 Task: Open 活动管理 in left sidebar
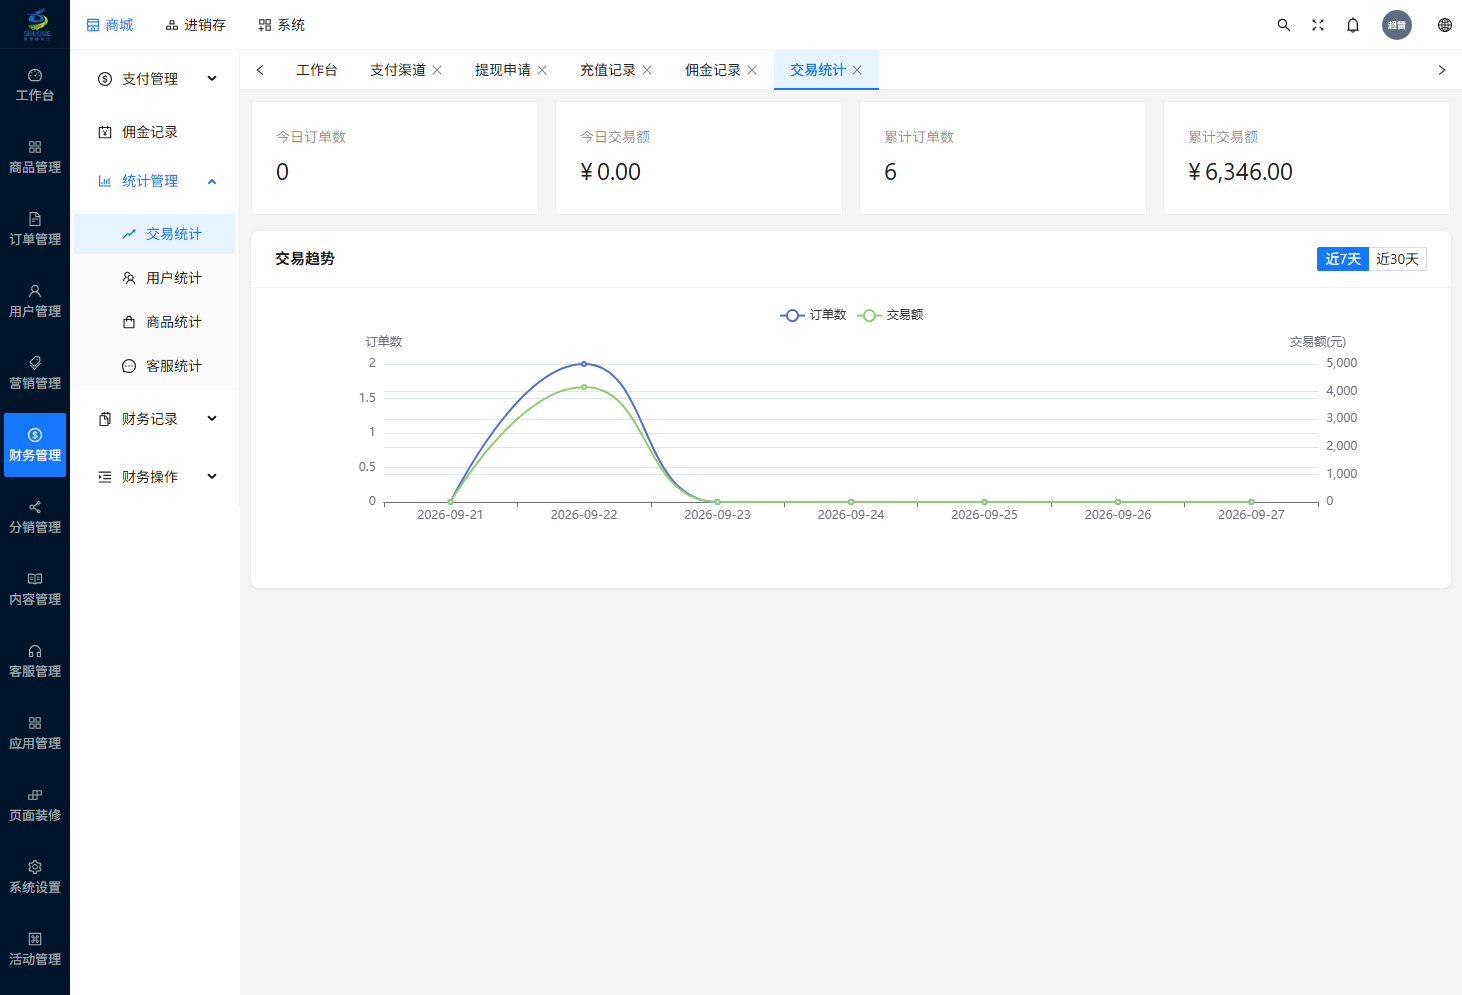(35, 949)
